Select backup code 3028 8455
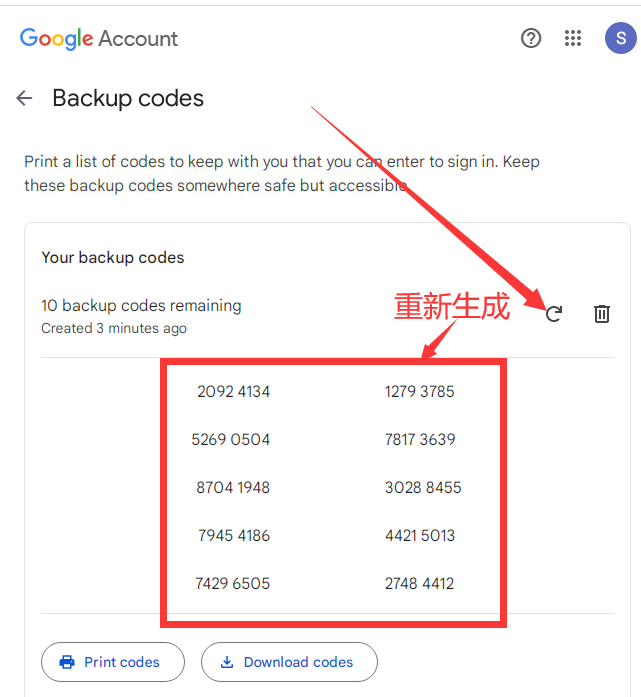Screen dimensions: 641x697 [423, 488]
